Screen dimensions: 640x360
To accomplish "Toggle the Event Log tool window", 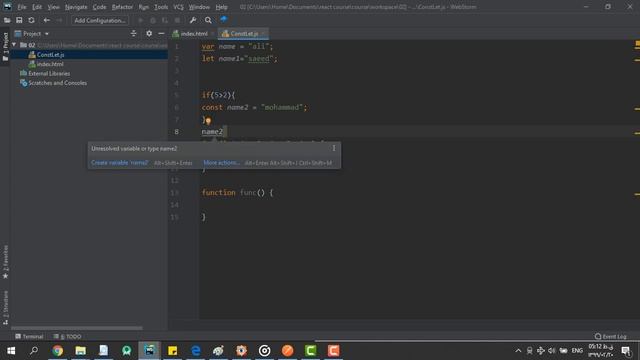I will pyautogui.click(x=611, y=336).
